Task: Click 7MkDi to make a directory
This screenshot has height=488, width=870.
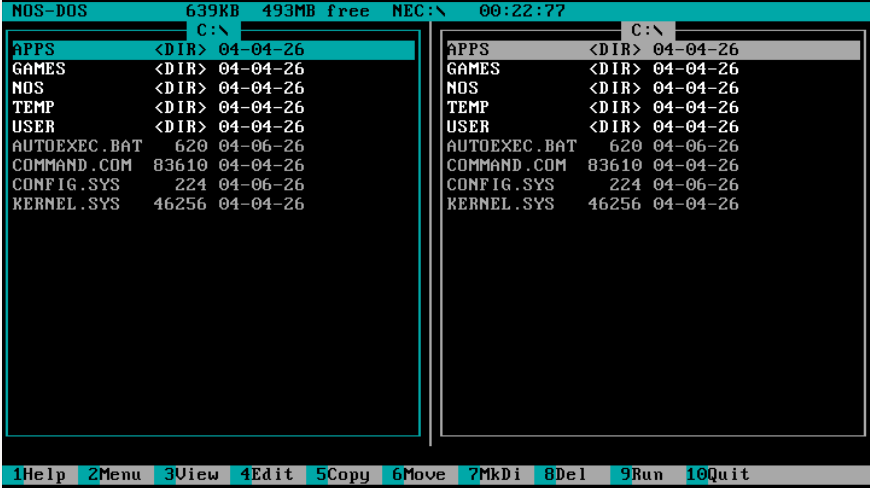Action: [495, 475]
